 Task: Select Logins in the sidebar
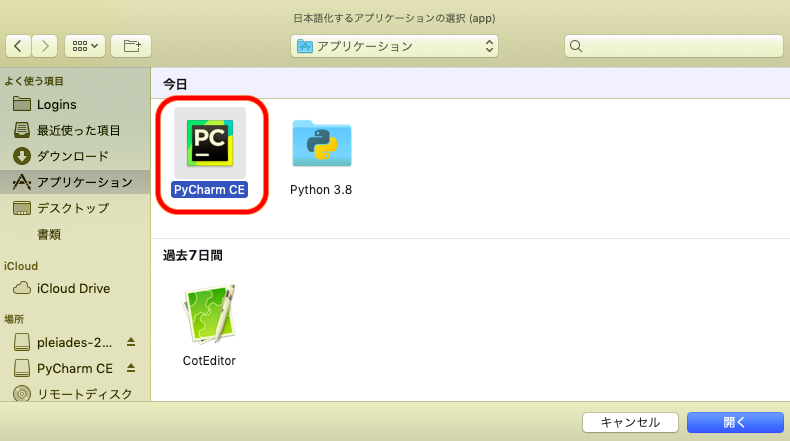[75, 104]
